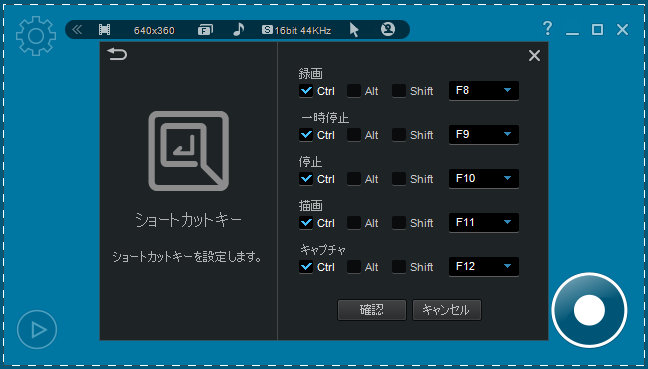Open the settings gear icon

tap(36, 36)
